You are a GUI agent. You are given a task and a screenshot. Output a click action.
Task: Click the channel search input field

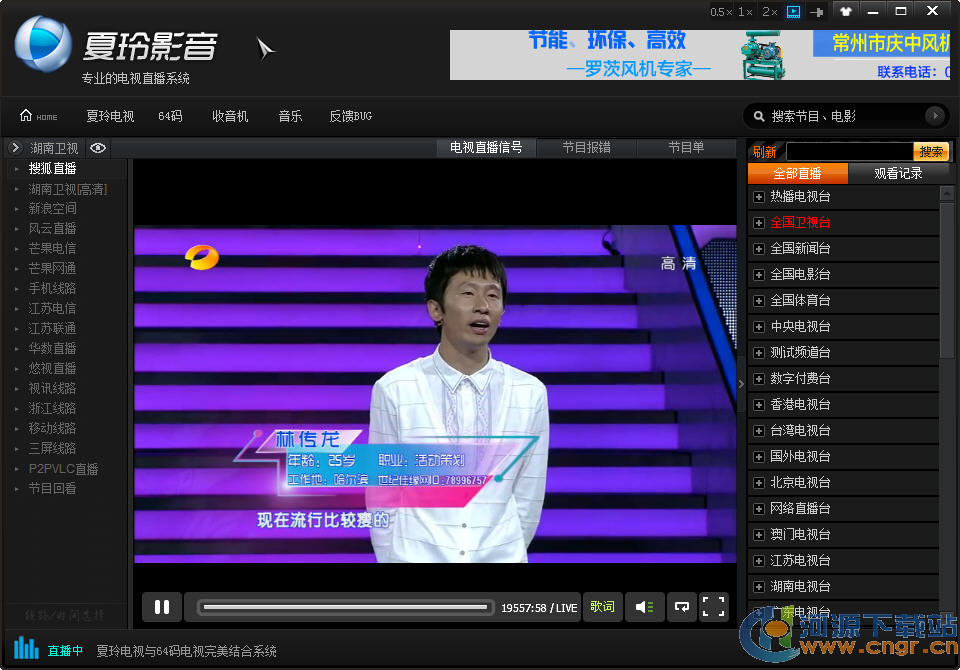[x=850, y=151]
